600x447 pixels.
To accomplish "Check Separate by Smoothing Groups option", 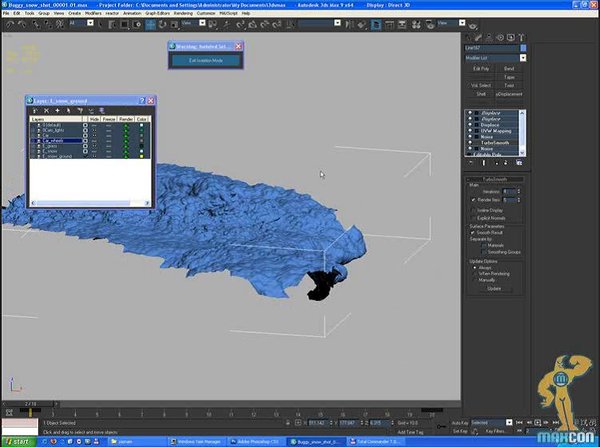I will 484,252.
